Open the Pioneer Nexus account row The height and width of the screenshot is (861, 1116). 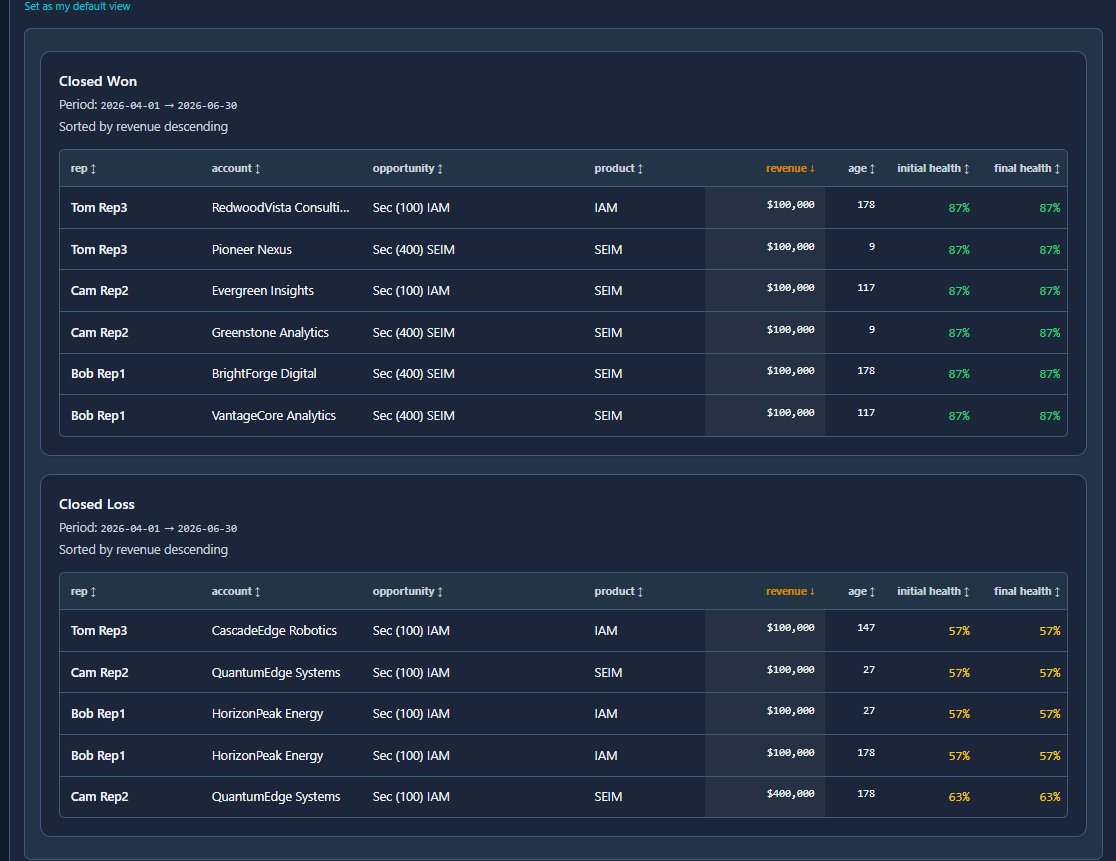point(252,250)
